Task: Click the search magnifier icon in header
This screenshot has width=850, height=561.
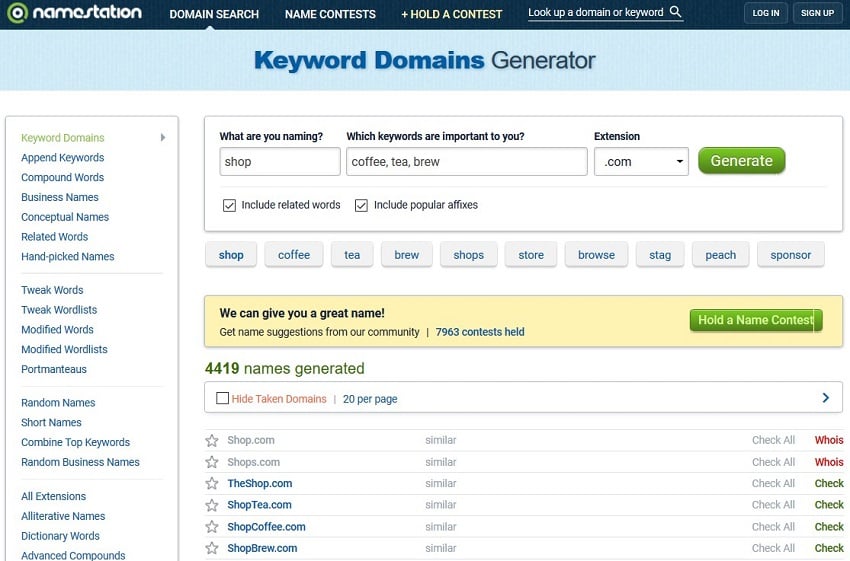Action: click(676, 13)
